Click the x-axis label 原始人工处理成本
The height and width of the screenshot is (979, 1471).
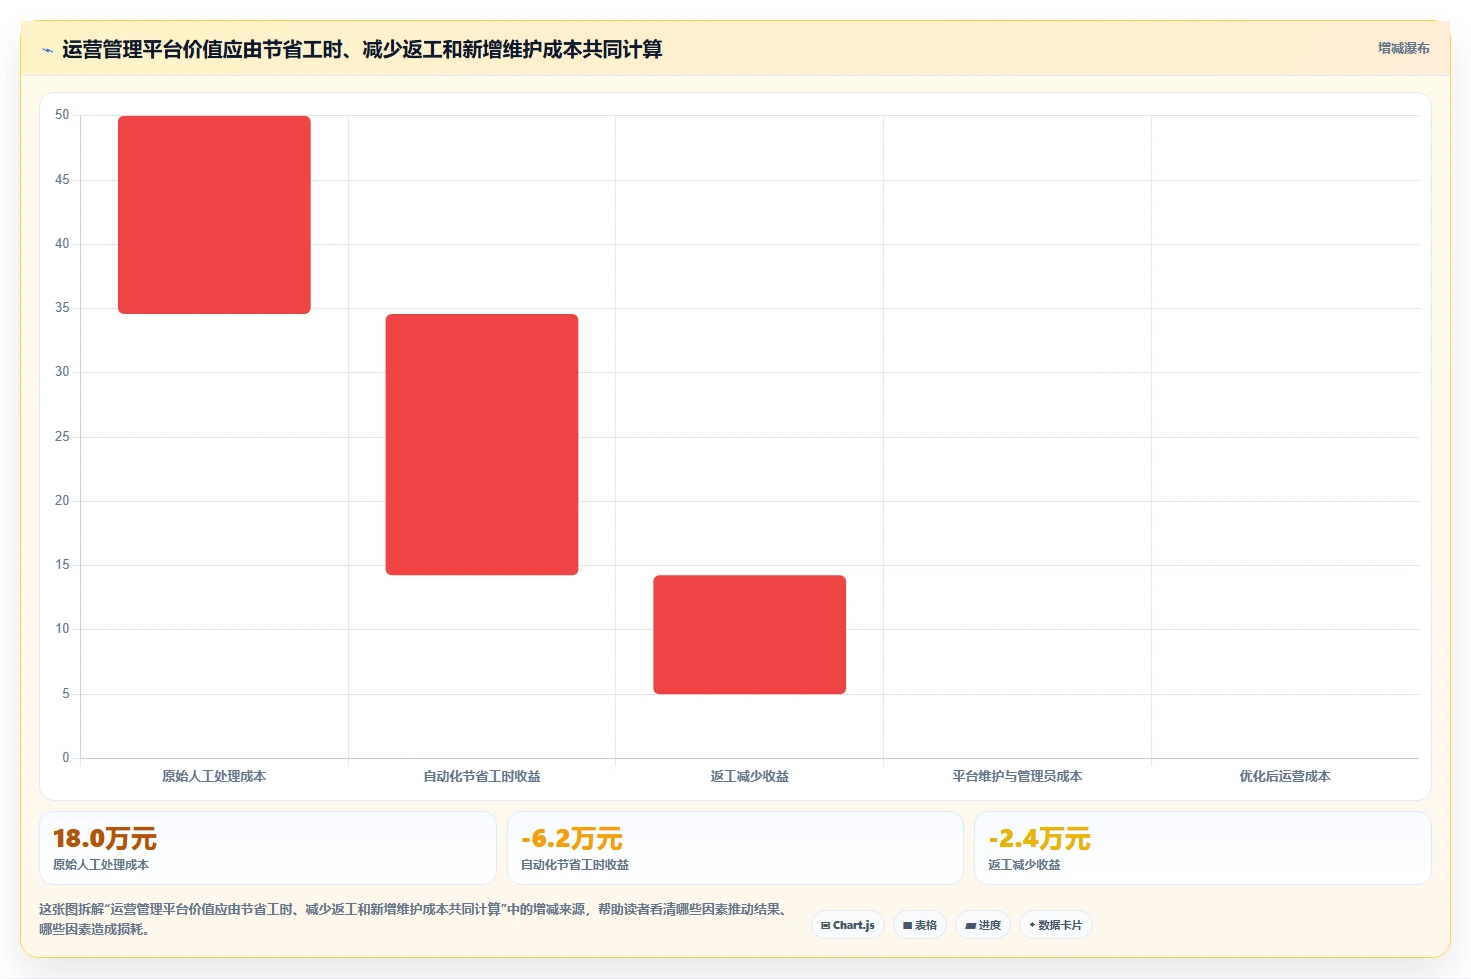tap(214, 776)
